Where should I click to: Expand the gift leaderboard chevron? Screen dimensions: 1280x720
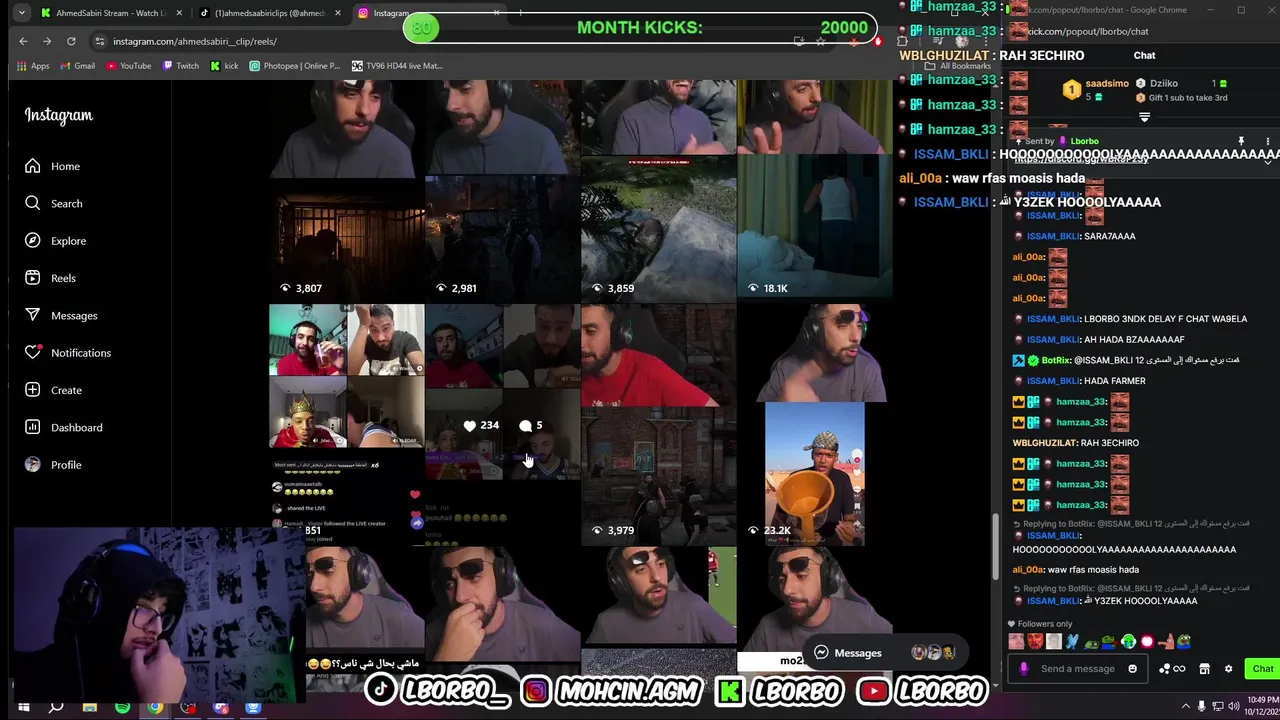coord(1144,117)
